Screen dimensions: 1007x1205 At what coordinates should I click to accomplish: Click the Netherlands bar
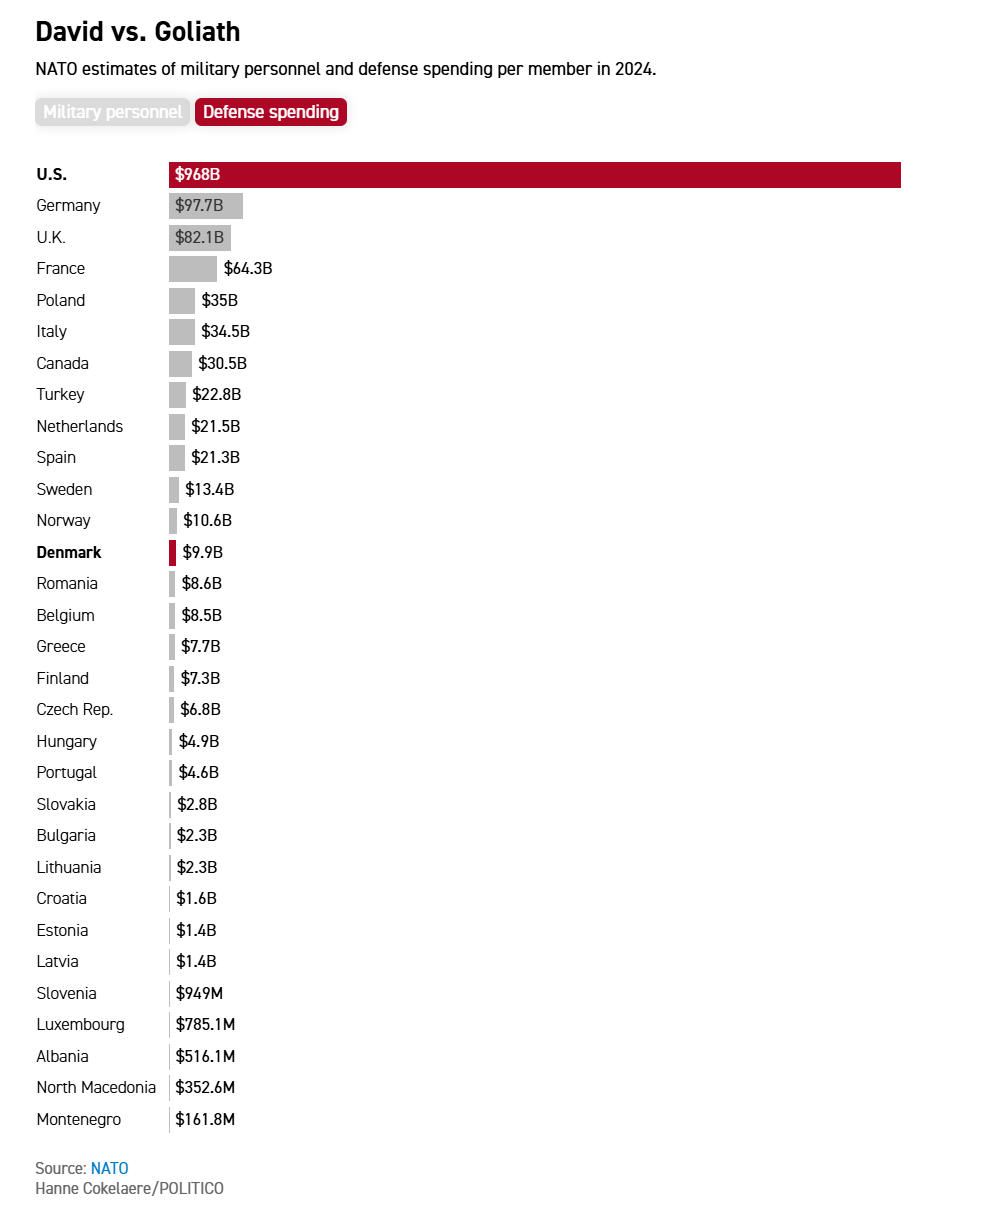click(x=177, y=426)
